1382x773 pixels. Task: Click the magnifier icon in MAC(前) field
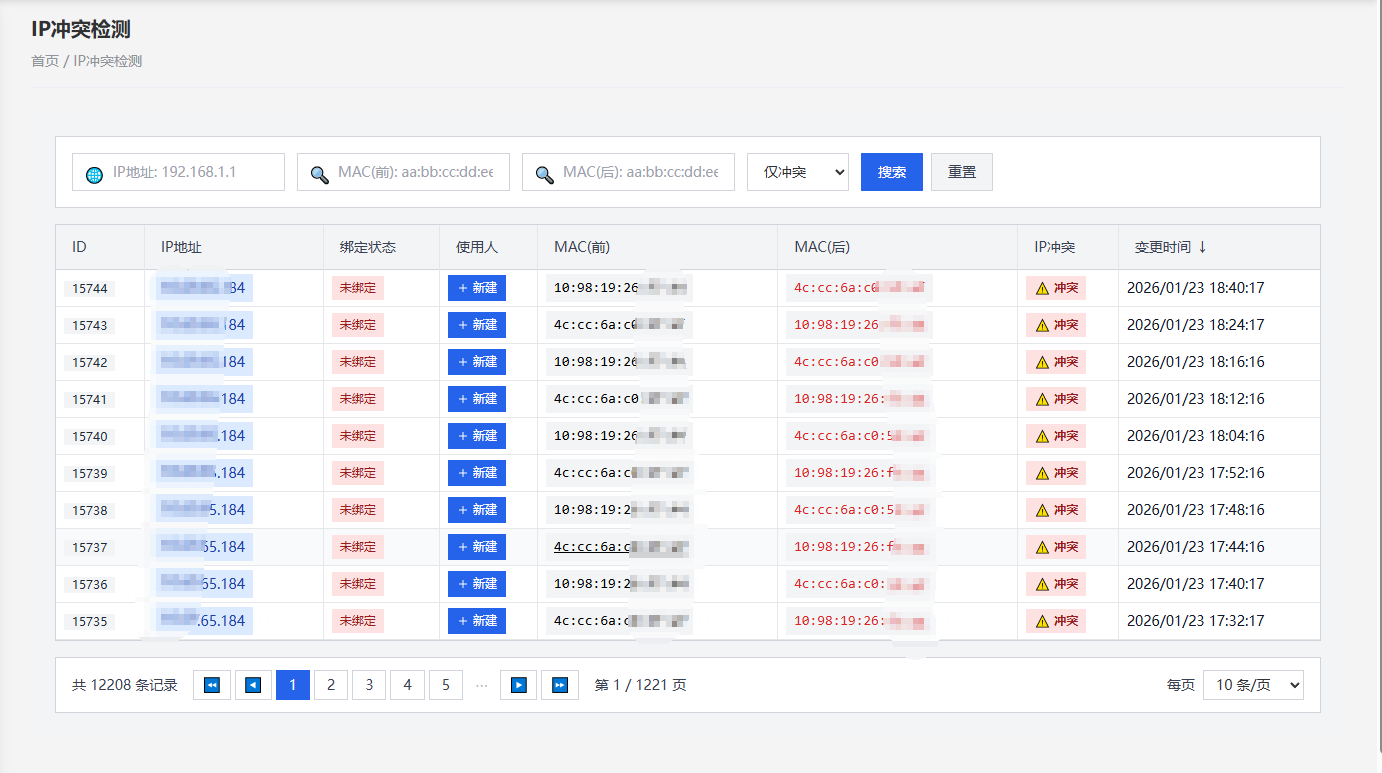(x=319, y=174)
